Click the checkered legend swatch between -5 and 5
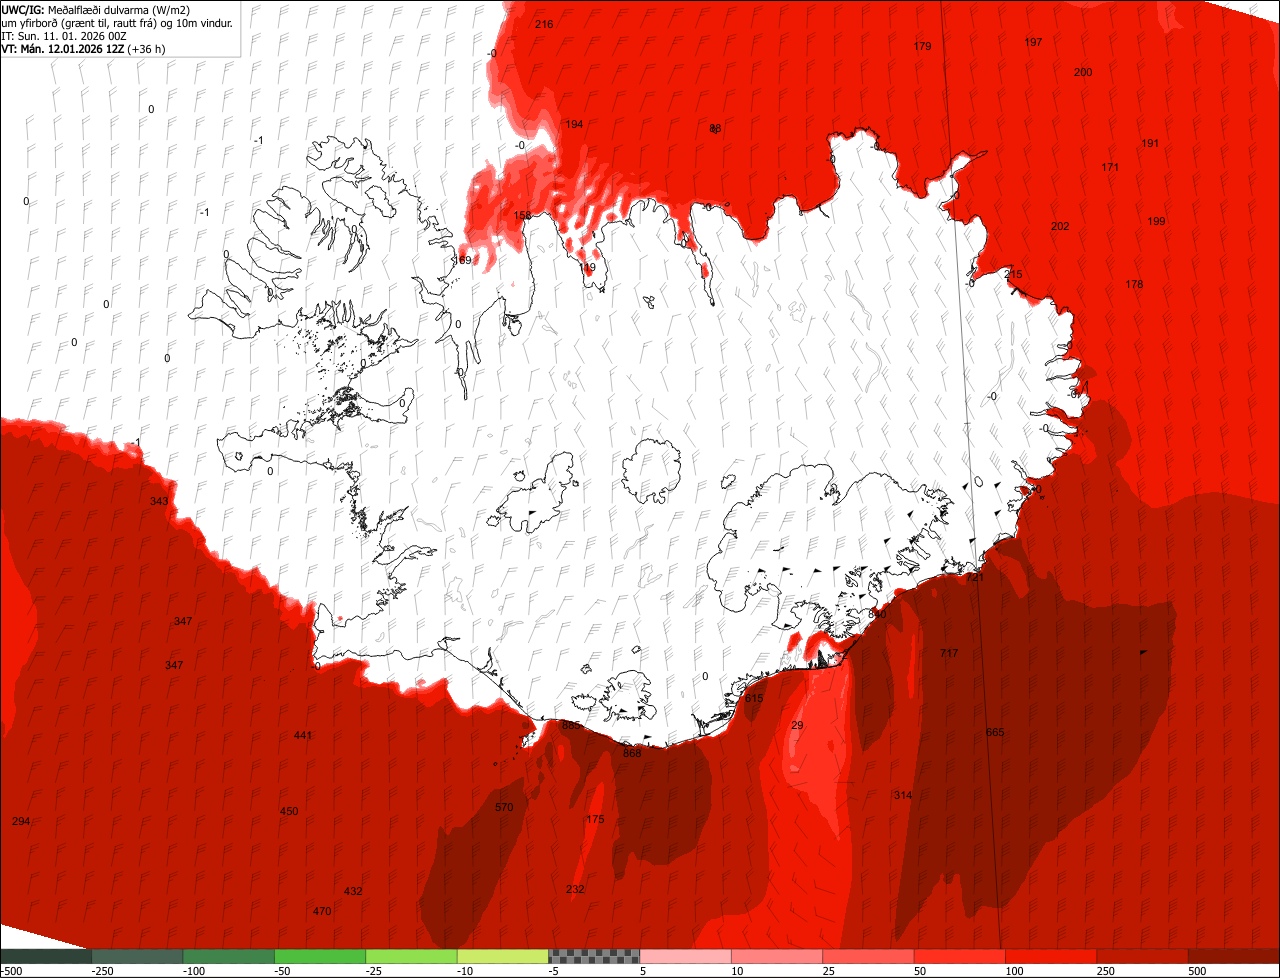 click(x=594, y=955)
